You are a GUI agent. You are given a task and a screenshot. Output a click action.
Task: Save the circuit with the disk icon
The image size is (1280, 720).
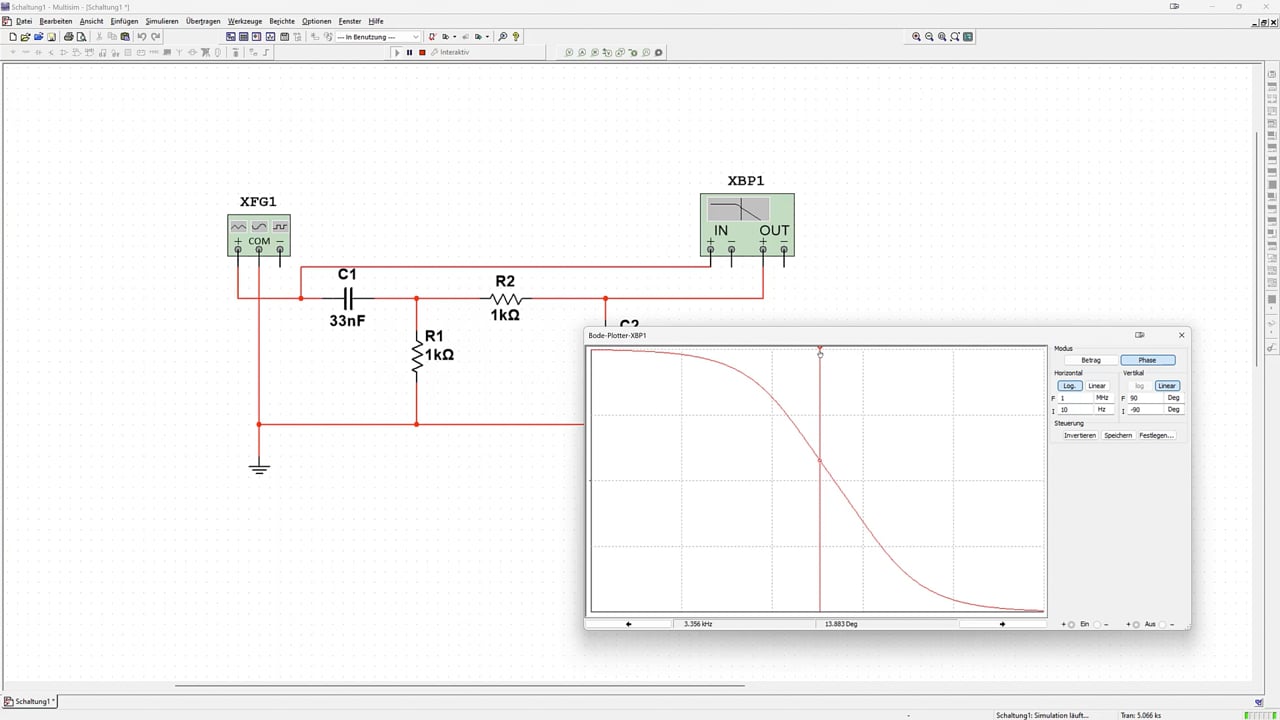pyautogui.click(x=51, y=37)
